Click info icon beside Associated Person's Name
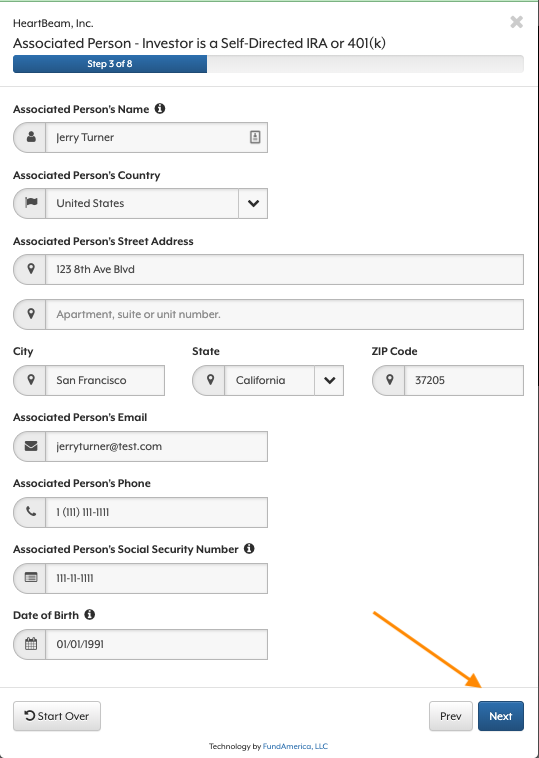539x758 pixels. click(160, 109)
